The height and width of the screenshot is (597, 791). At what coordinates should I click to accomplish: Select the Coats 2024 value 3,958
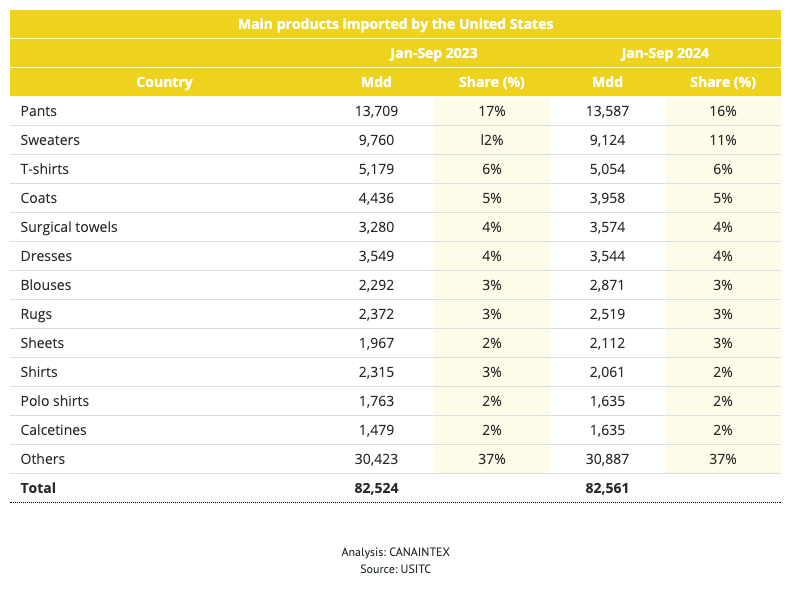click(607, 198)
